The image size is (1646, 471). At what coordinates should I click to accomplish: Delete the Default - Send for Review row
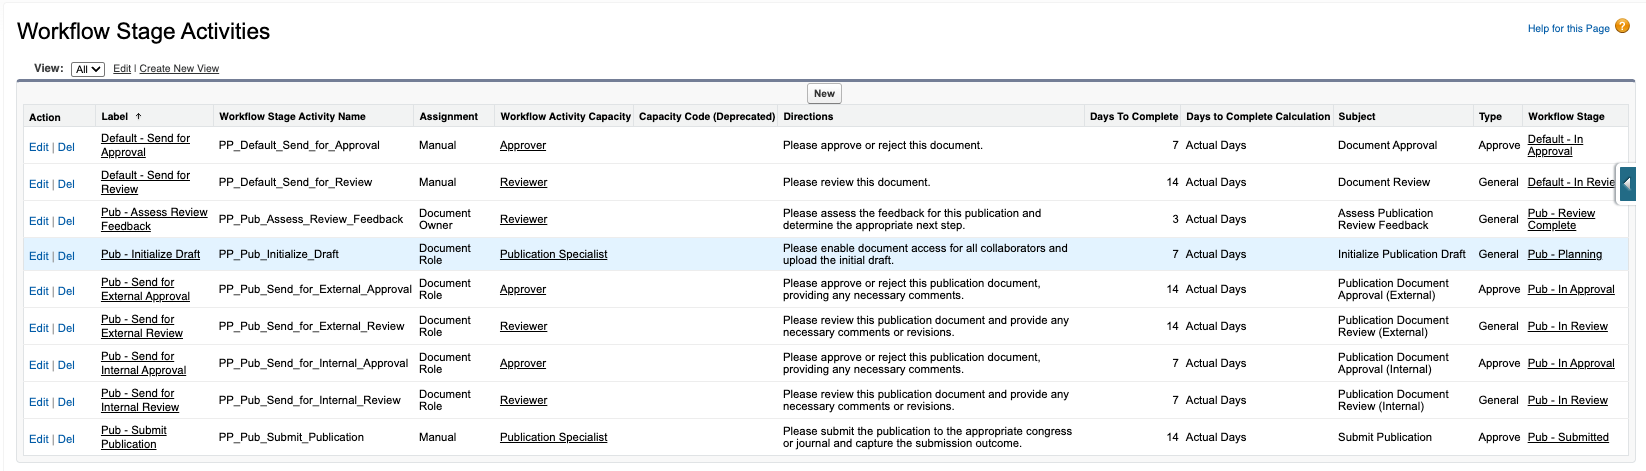pos(66,184)
